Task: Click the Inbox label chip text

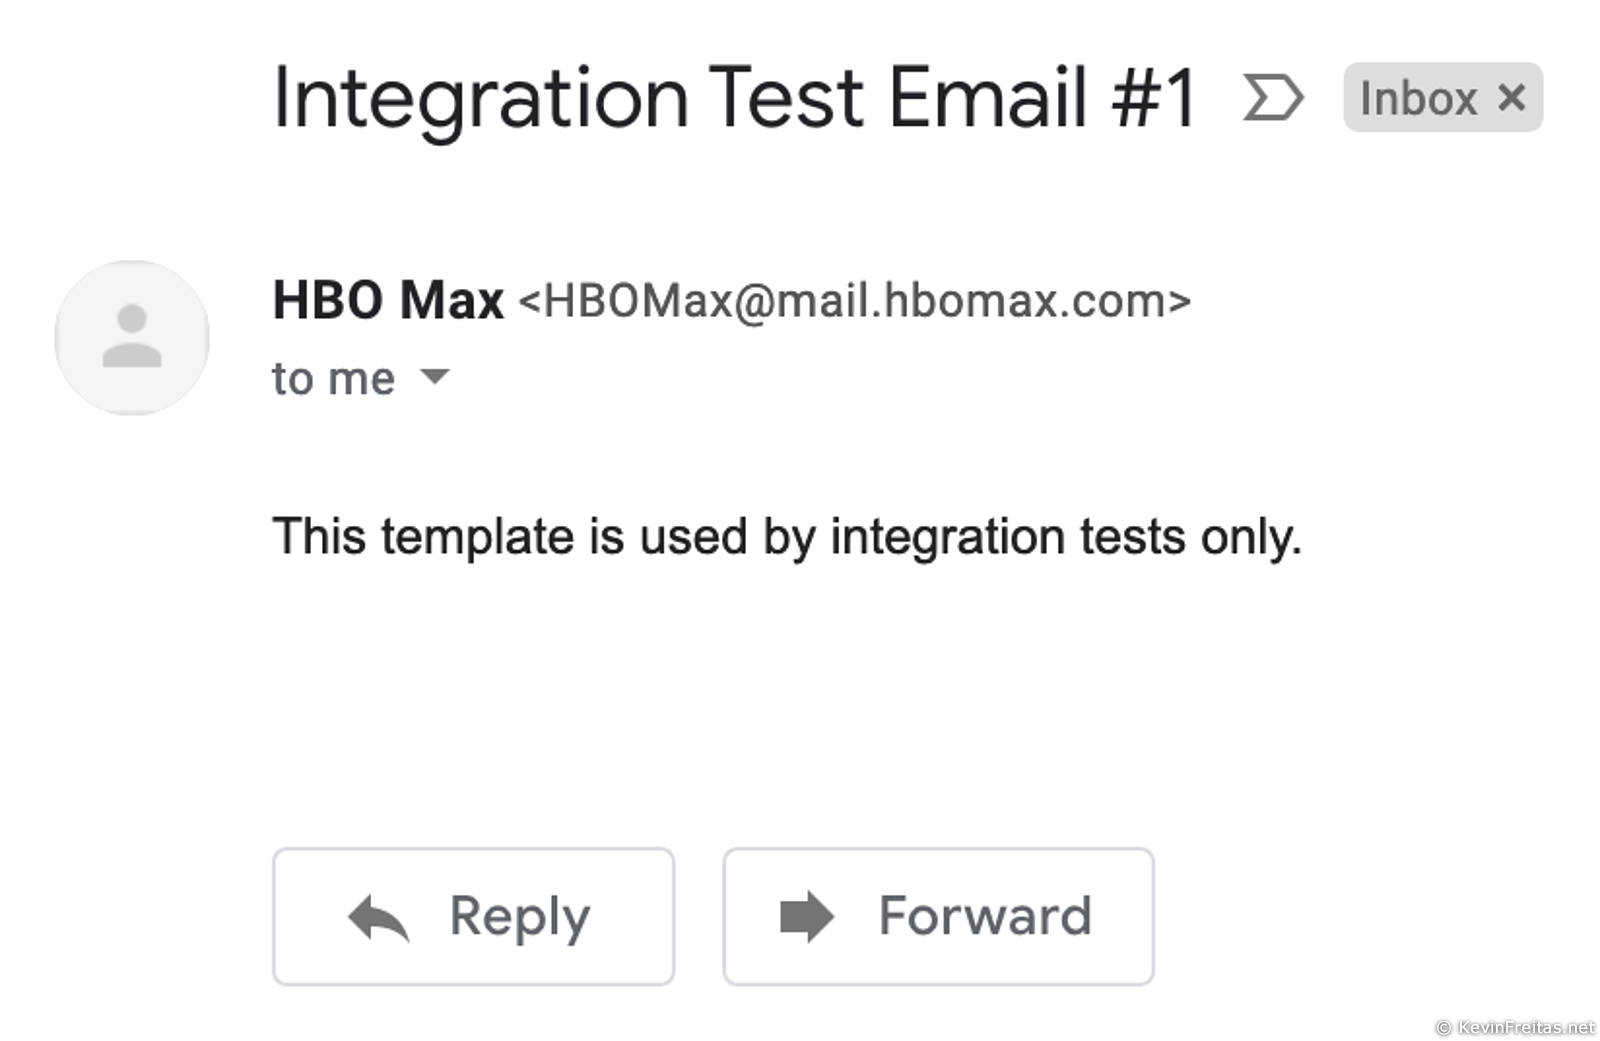Action: 1418,99
